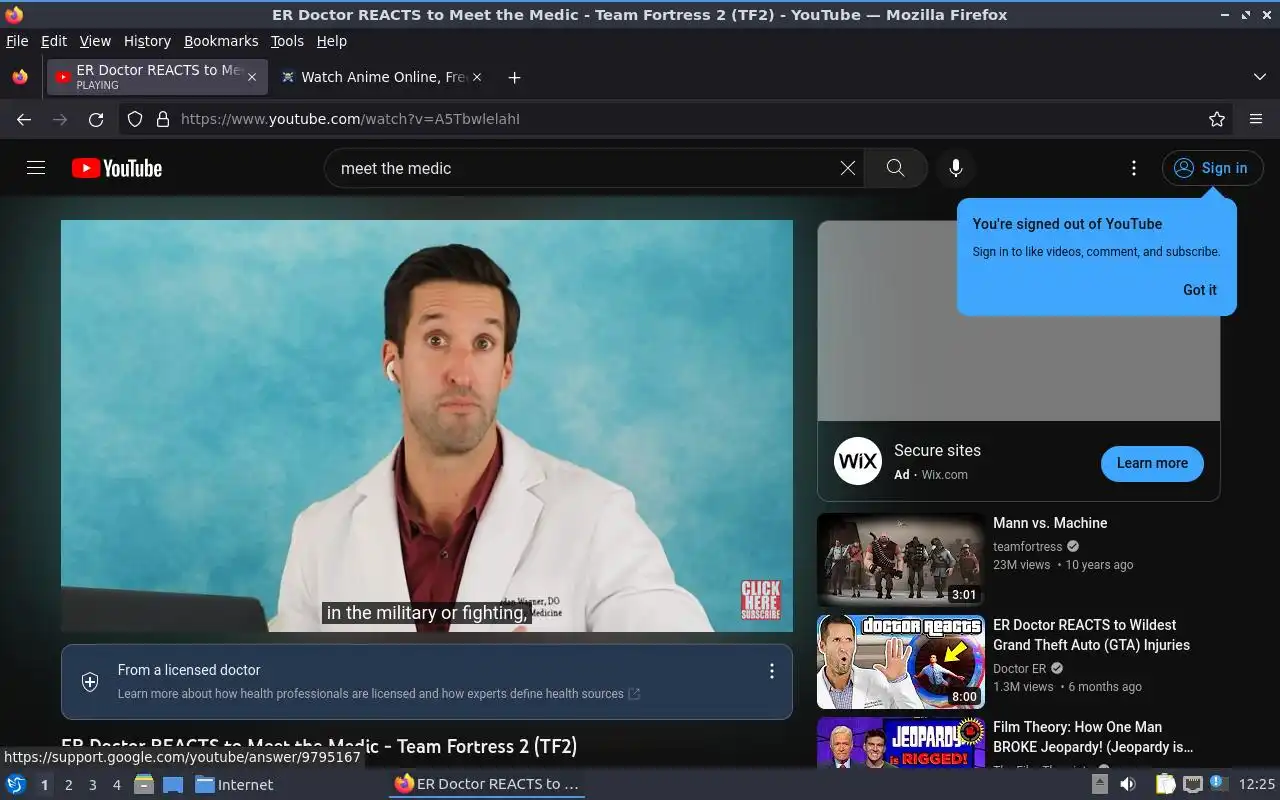Open Firefox View pinned icon
The width and height of the screenshot is (1280, 800).
pyautogui.click(x=20, y=77)
